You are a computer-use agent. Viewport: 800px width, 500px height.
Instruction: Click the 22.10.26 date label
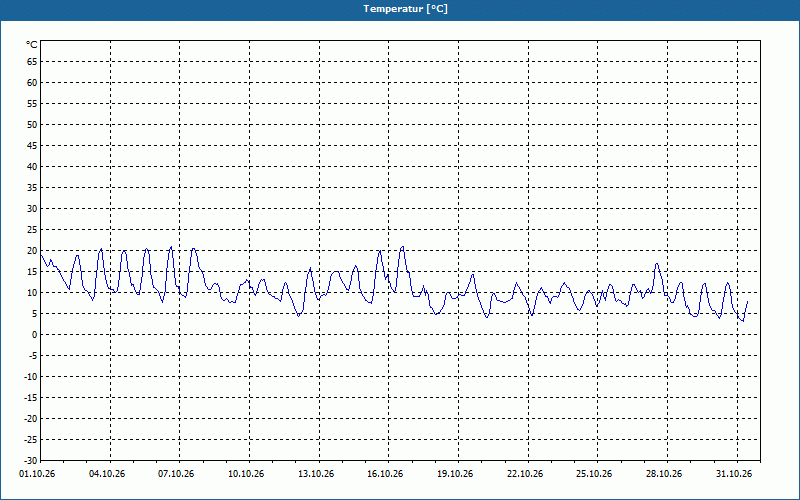coord(525,474)
